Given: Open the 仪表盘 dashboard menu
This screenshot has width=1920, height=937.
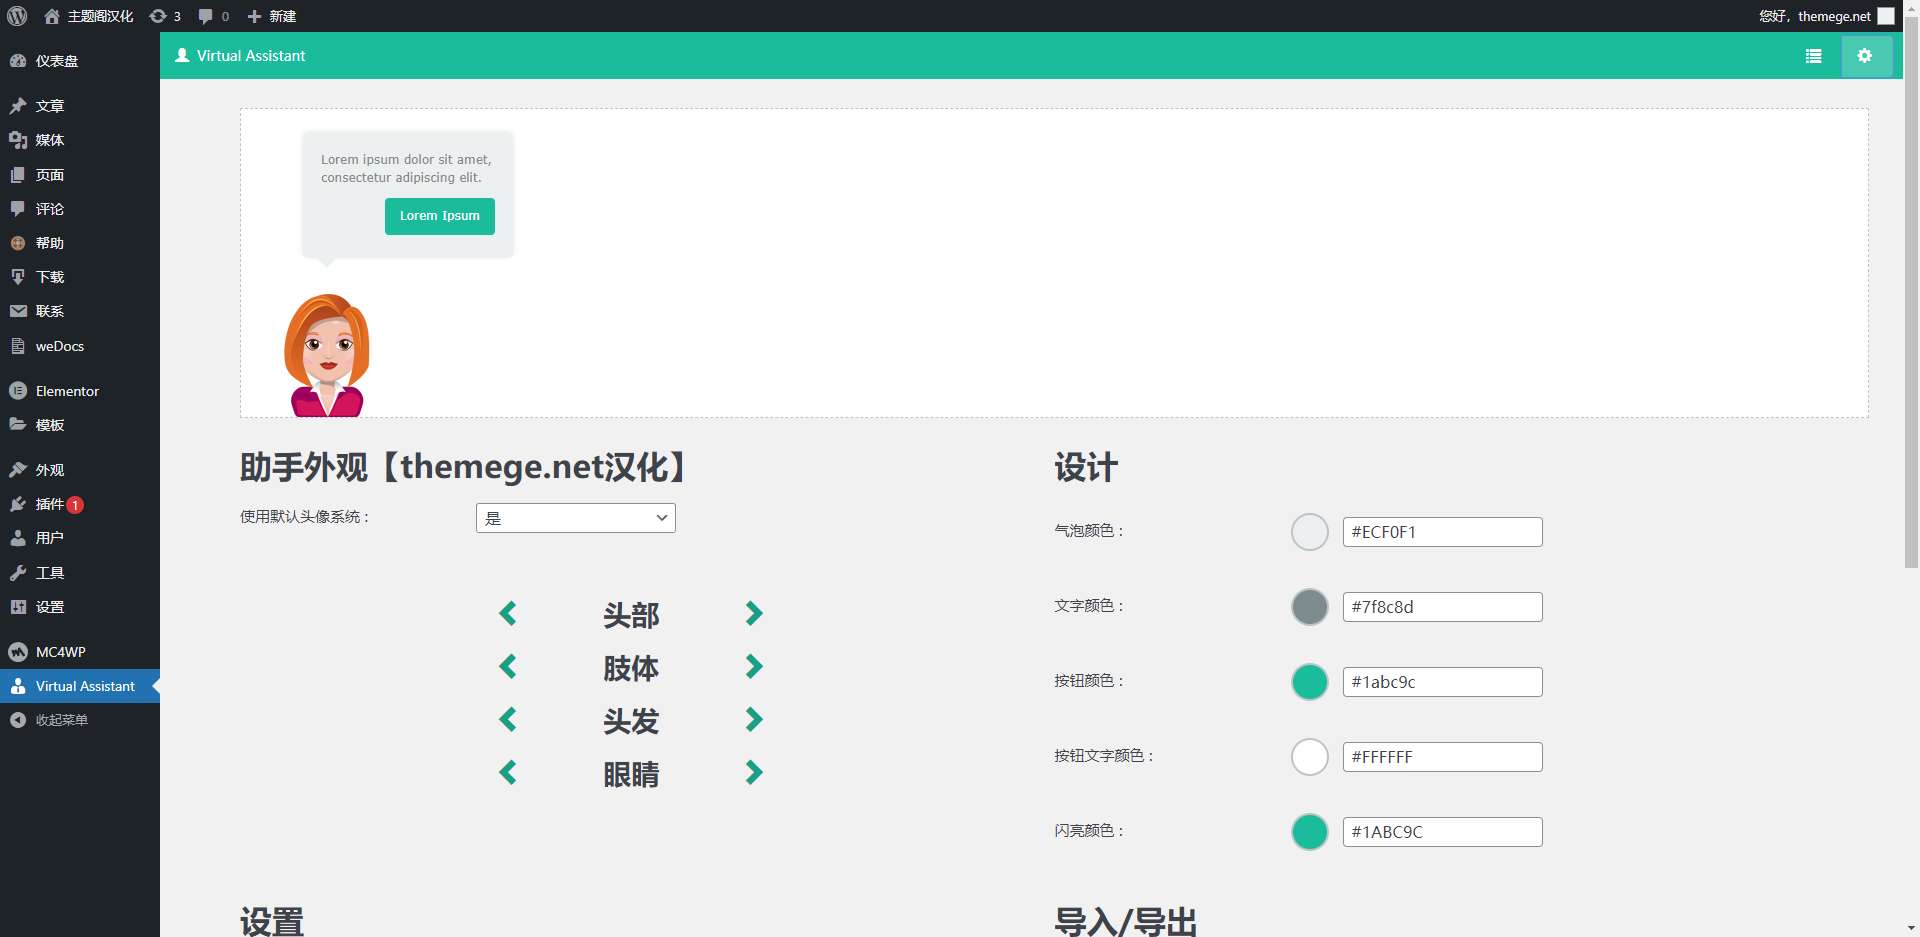Looking at the screenshot, I should click(80, 61).
